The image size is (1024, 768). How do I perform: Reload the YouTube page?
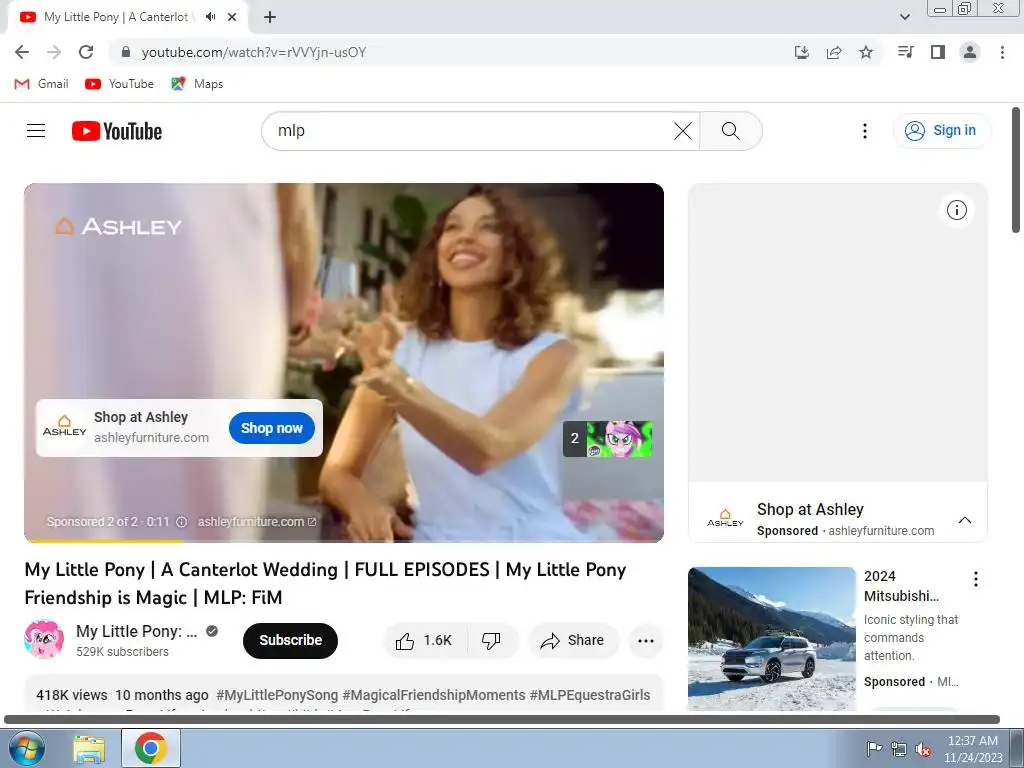pos(86,52)
